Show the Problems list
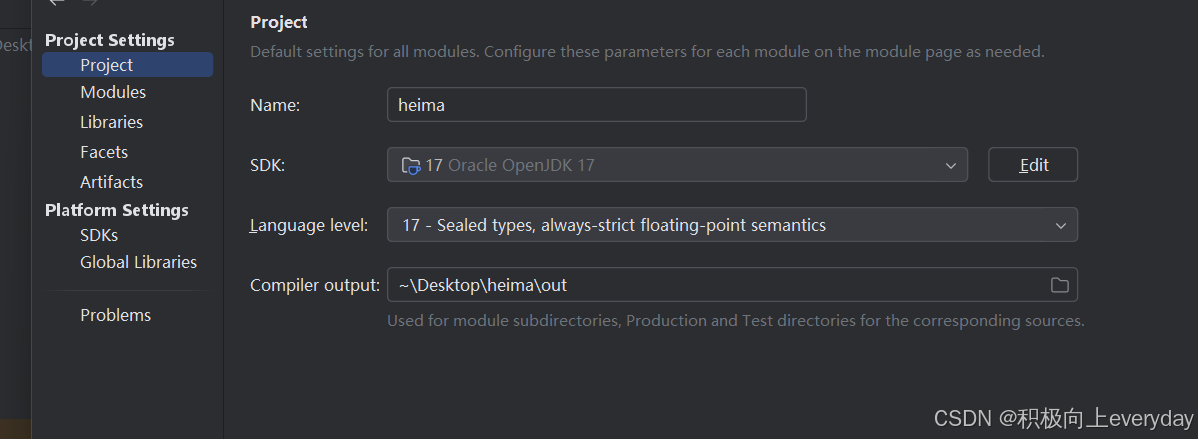The width and height of the screenshot is (1198, 439). point(115,315)
